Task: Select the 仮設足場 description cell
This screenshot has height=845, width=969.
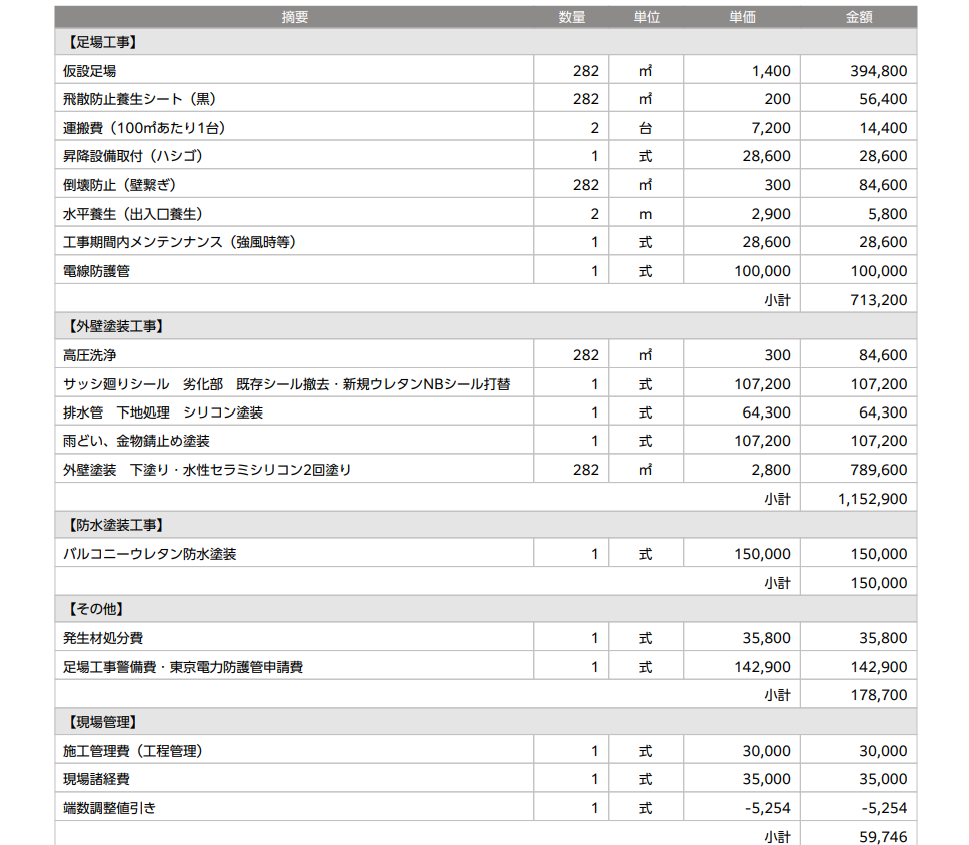Action: click(x=90, y=71)
